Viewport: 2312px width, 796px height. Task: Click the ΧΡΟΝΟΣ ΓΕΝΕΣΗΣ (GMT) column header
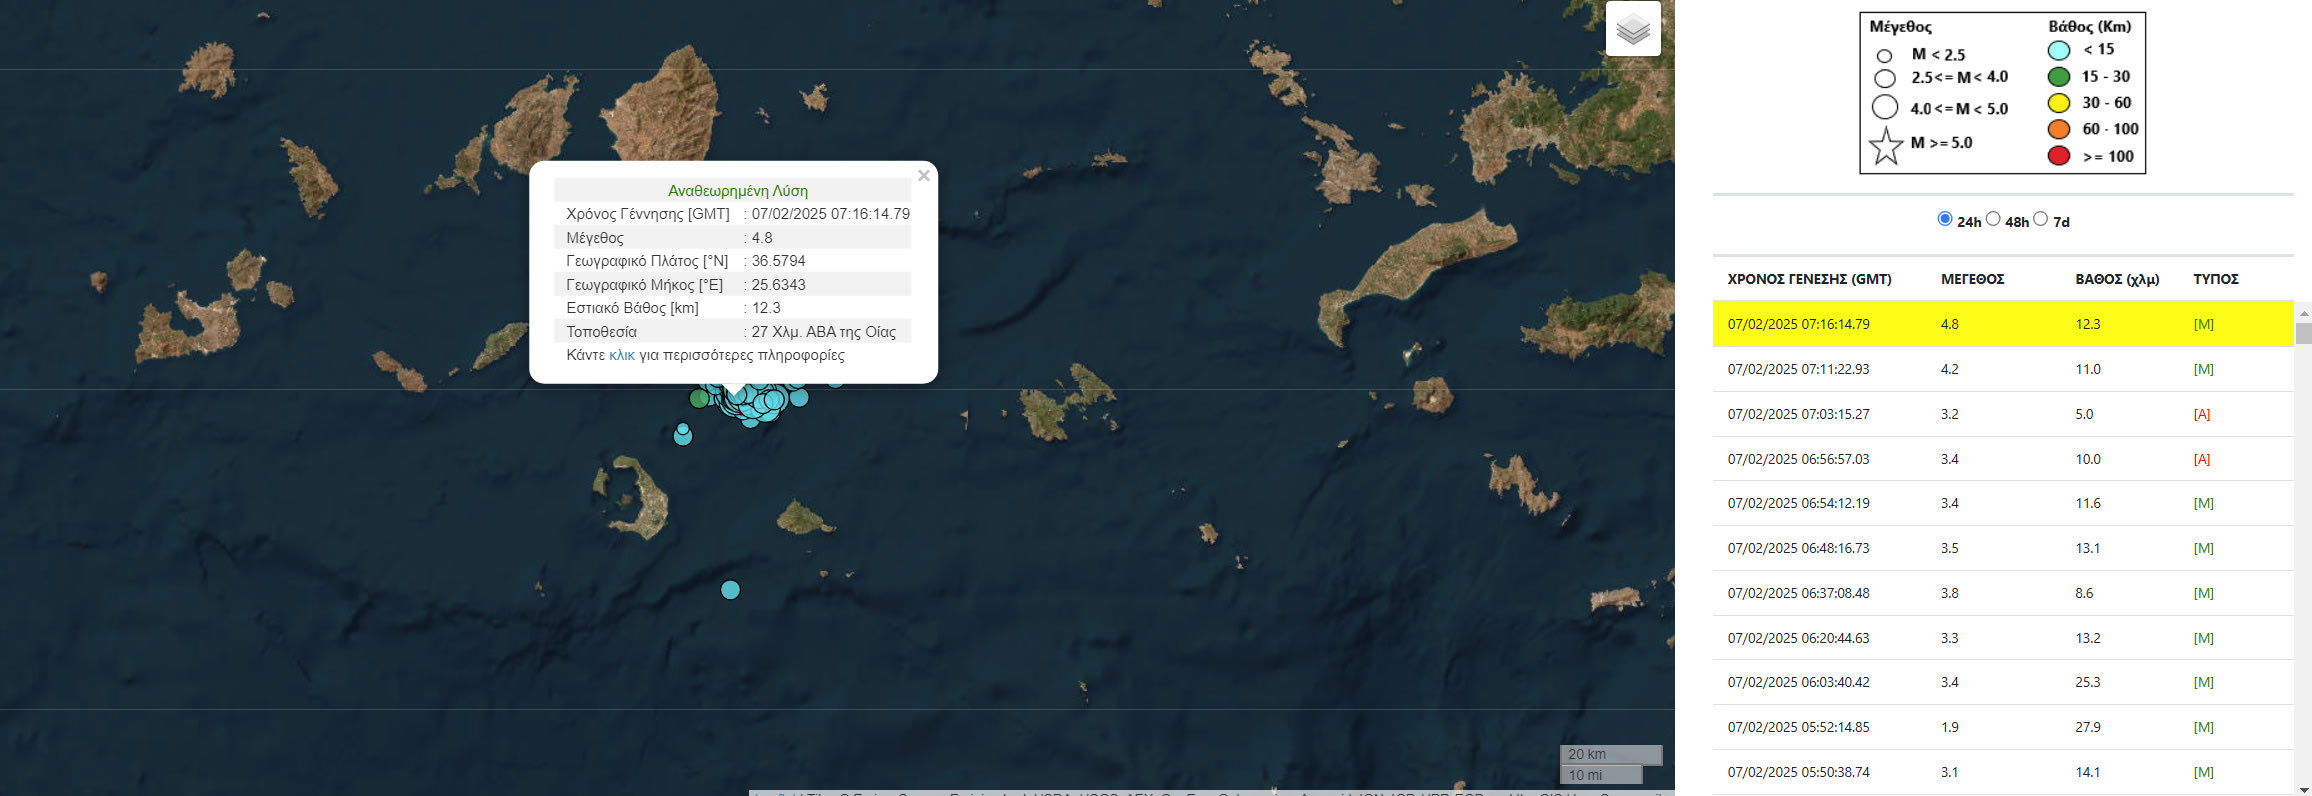[1809, 279]
